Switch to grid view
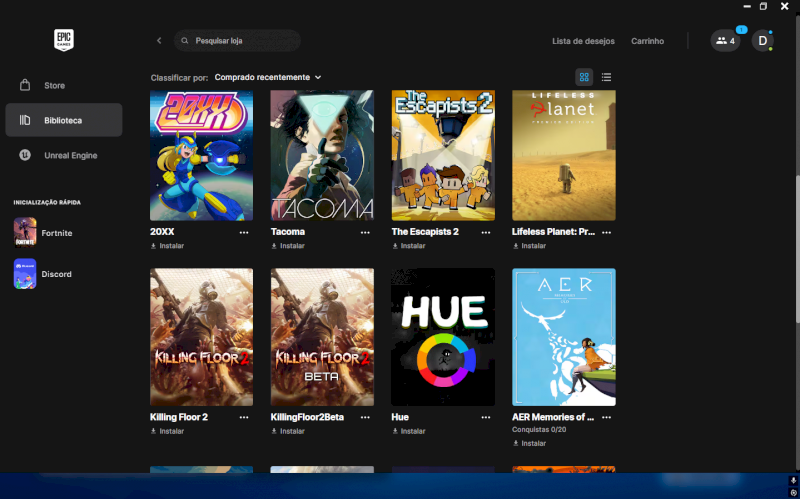 (584, 77)
